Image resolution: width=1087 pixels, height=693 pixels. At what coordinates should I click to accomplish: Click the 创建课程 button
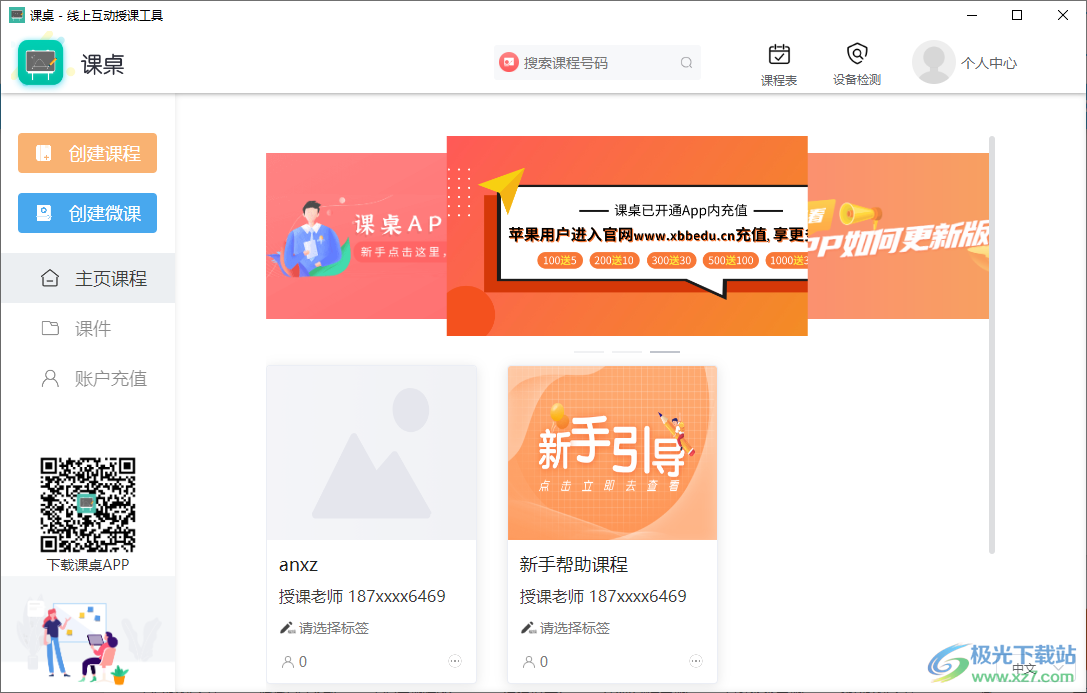click(87, 153)
